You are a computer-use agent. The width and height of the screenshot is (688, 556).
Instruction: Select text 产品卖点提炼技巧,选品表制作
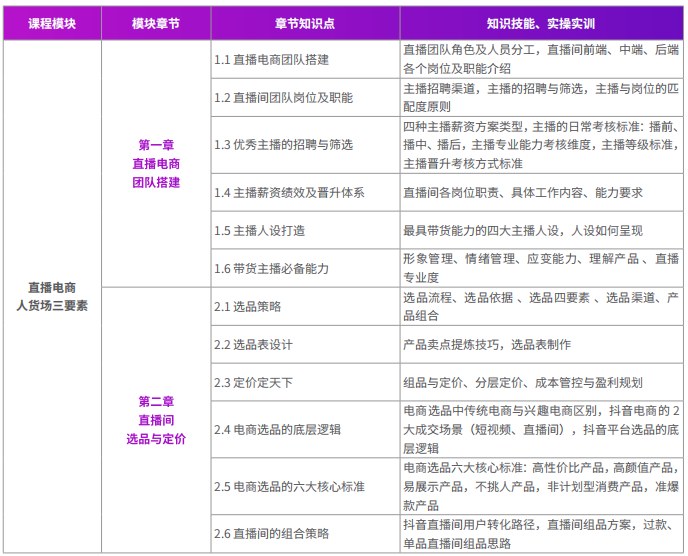pyautogui.click(x=487, y=344)
